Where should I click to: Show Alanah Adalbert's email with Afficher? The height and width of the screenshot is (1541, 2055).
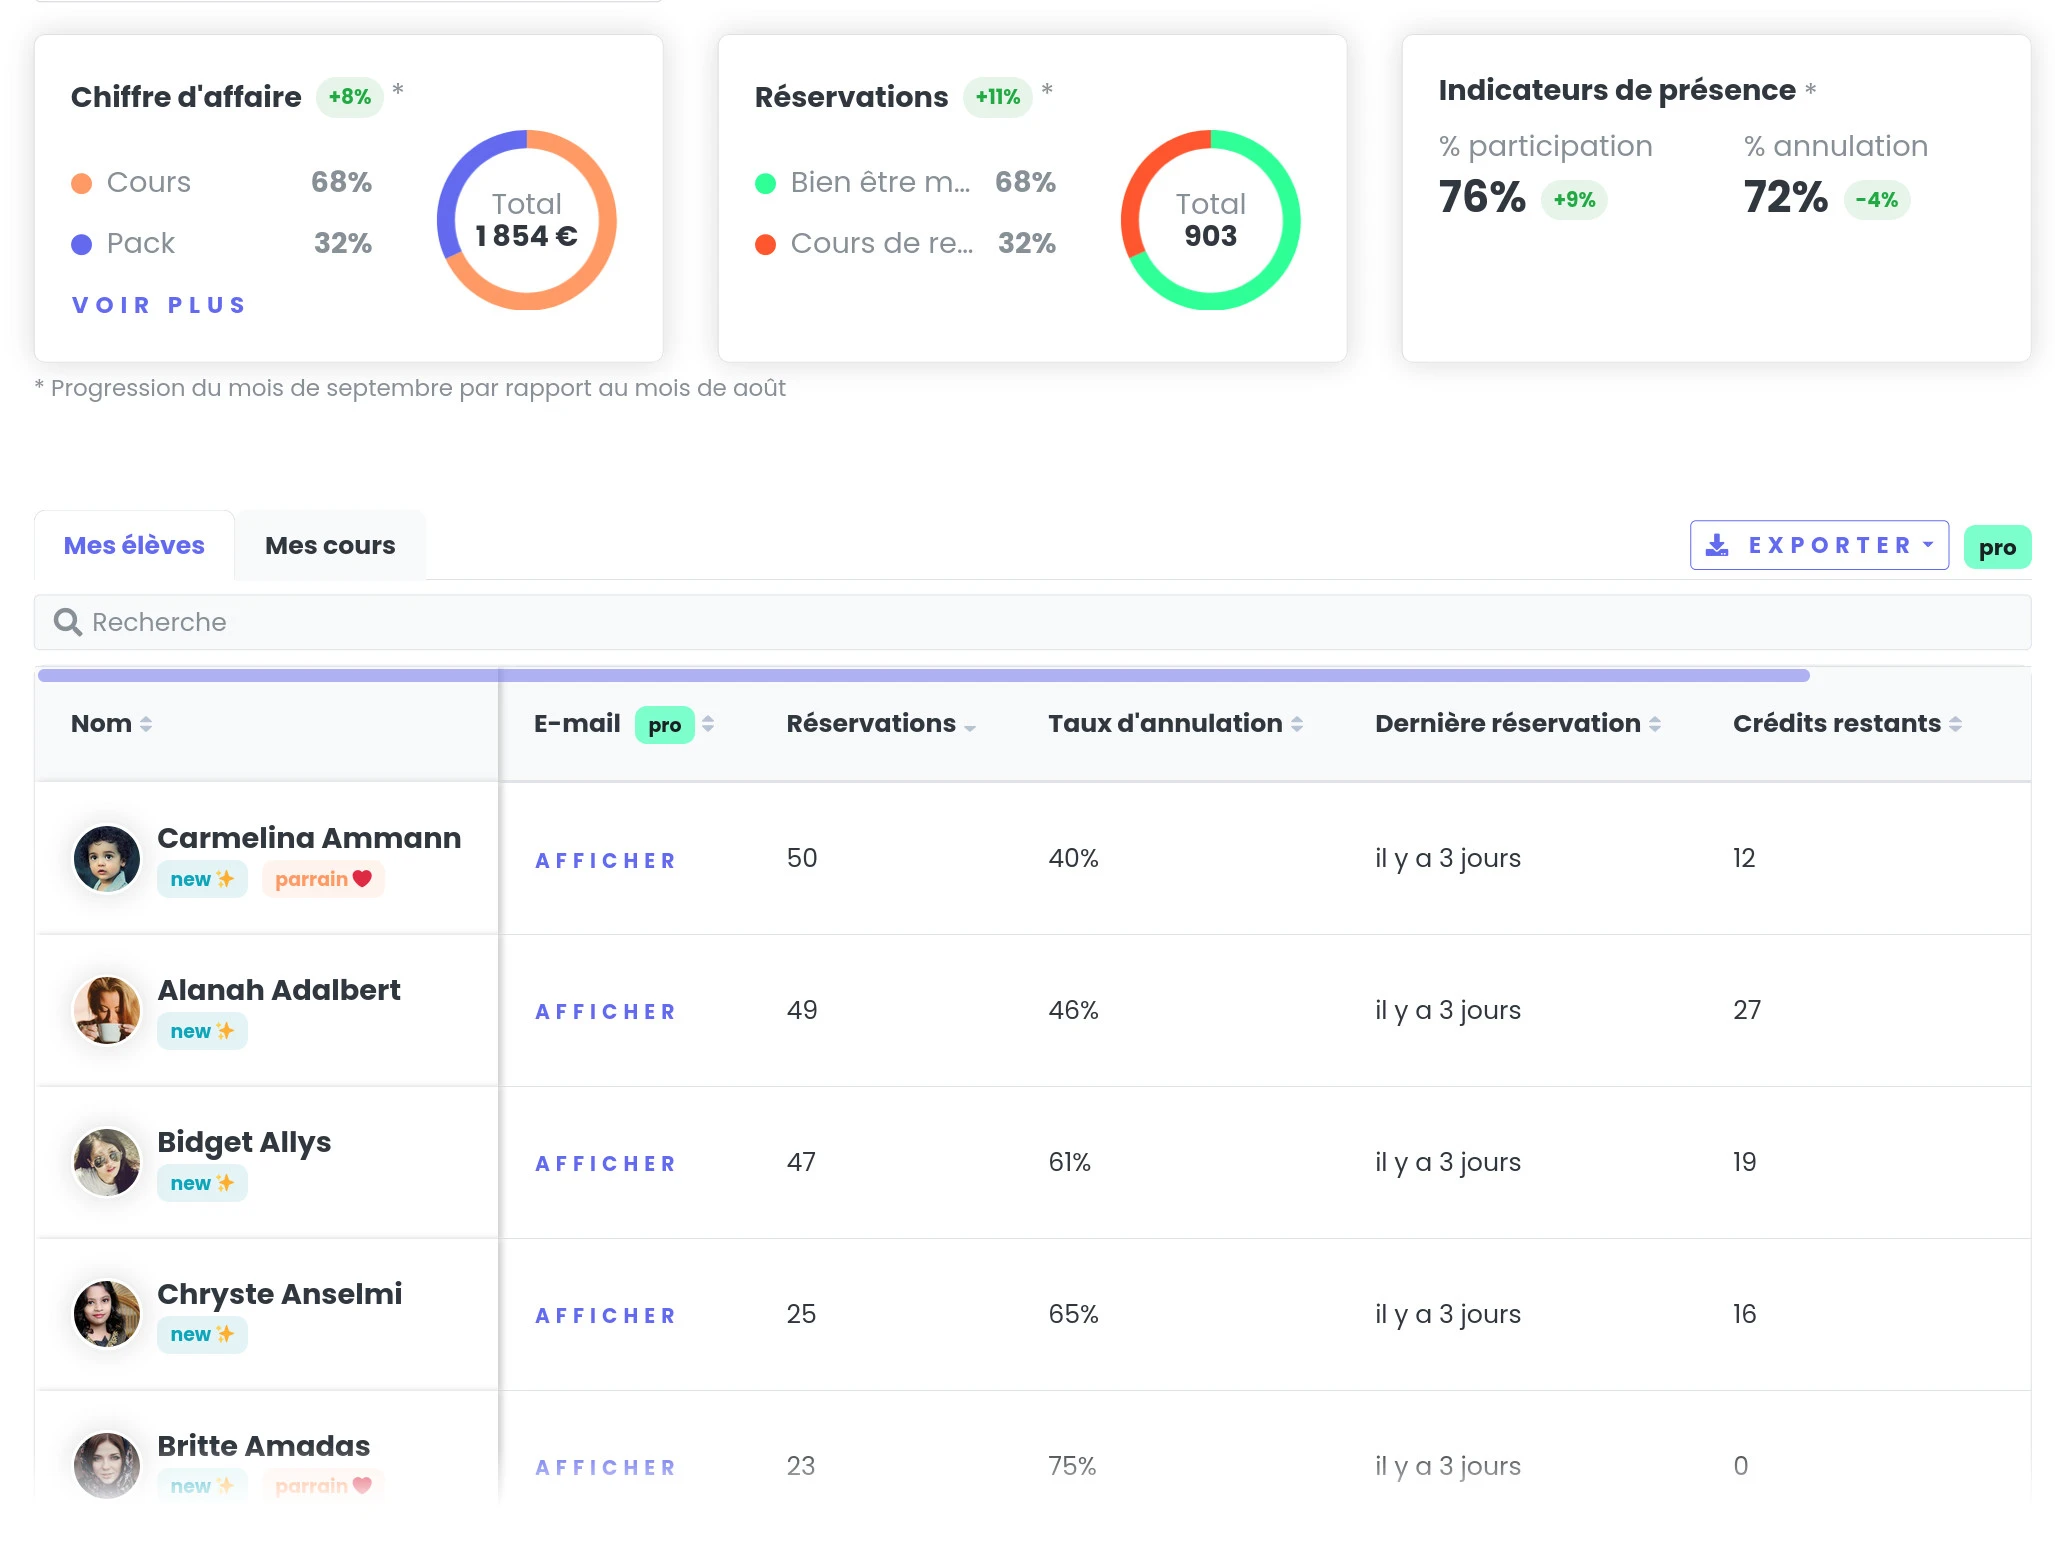(606, 1011)
